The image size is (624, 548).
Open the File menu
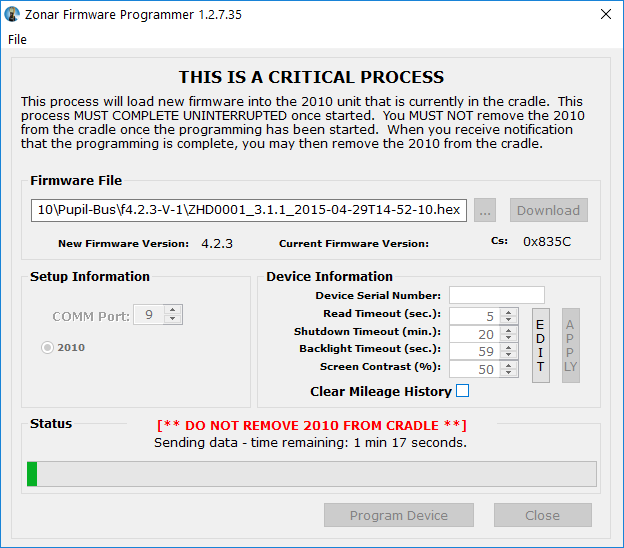point(17,40)
